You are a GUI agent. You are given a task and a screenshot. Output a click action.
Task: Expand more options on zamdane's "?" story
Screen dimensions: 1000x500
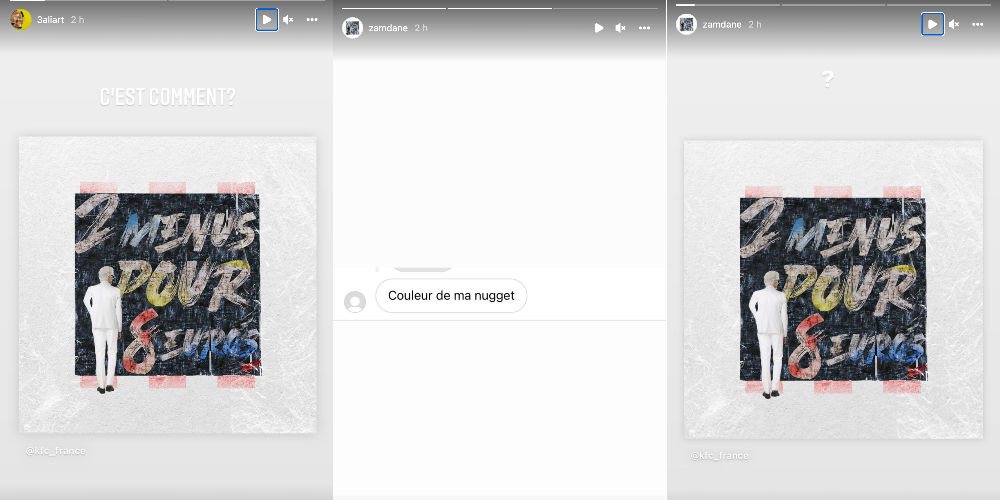click(x=978, y=24)
